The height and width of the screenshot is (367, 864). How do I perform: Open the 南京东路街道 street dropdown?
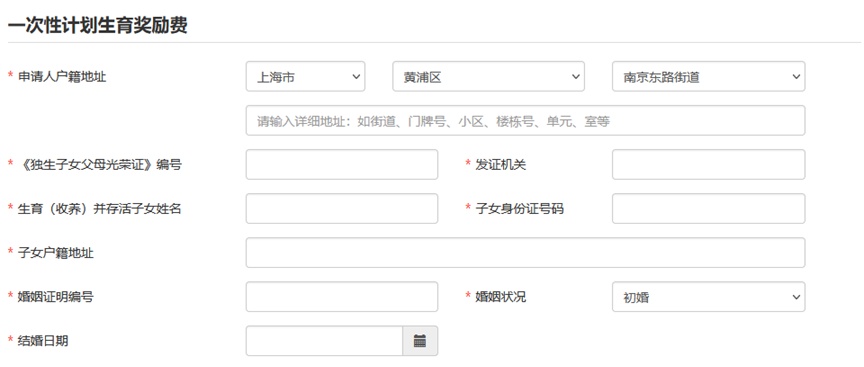click(x=708, y=77)
